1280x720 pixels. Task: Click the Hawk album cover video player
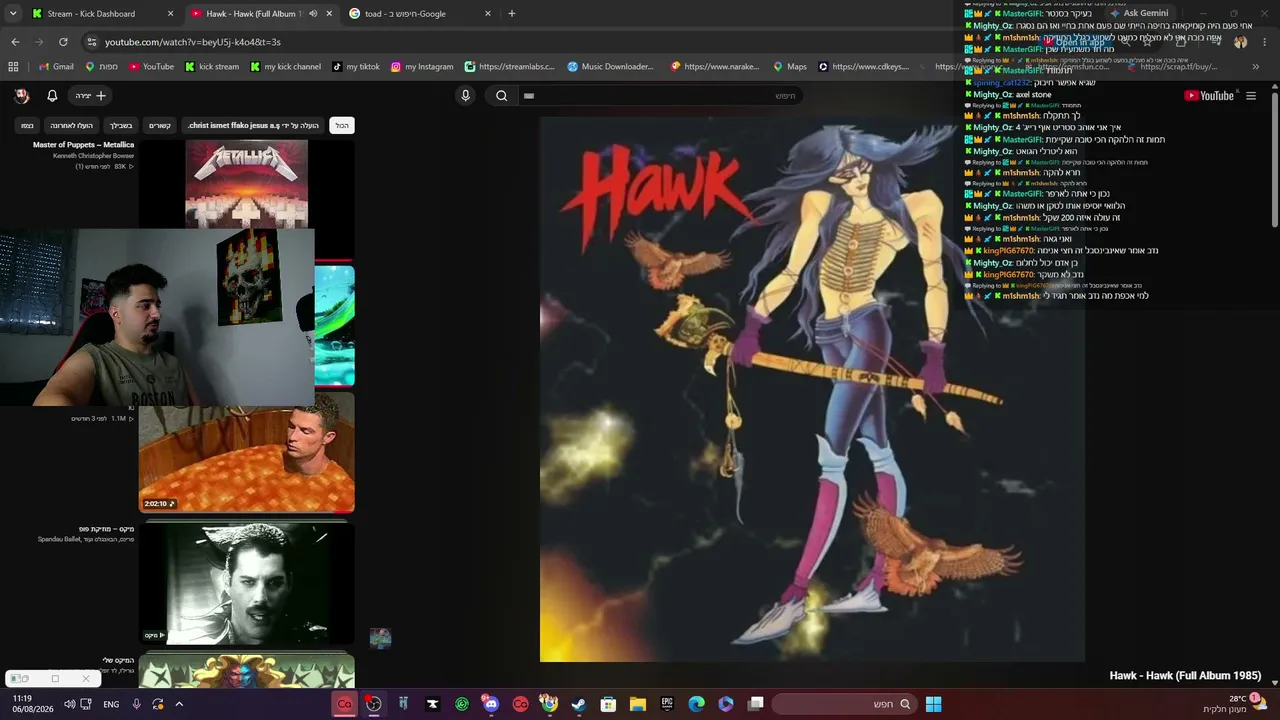(x=812, y=389)
